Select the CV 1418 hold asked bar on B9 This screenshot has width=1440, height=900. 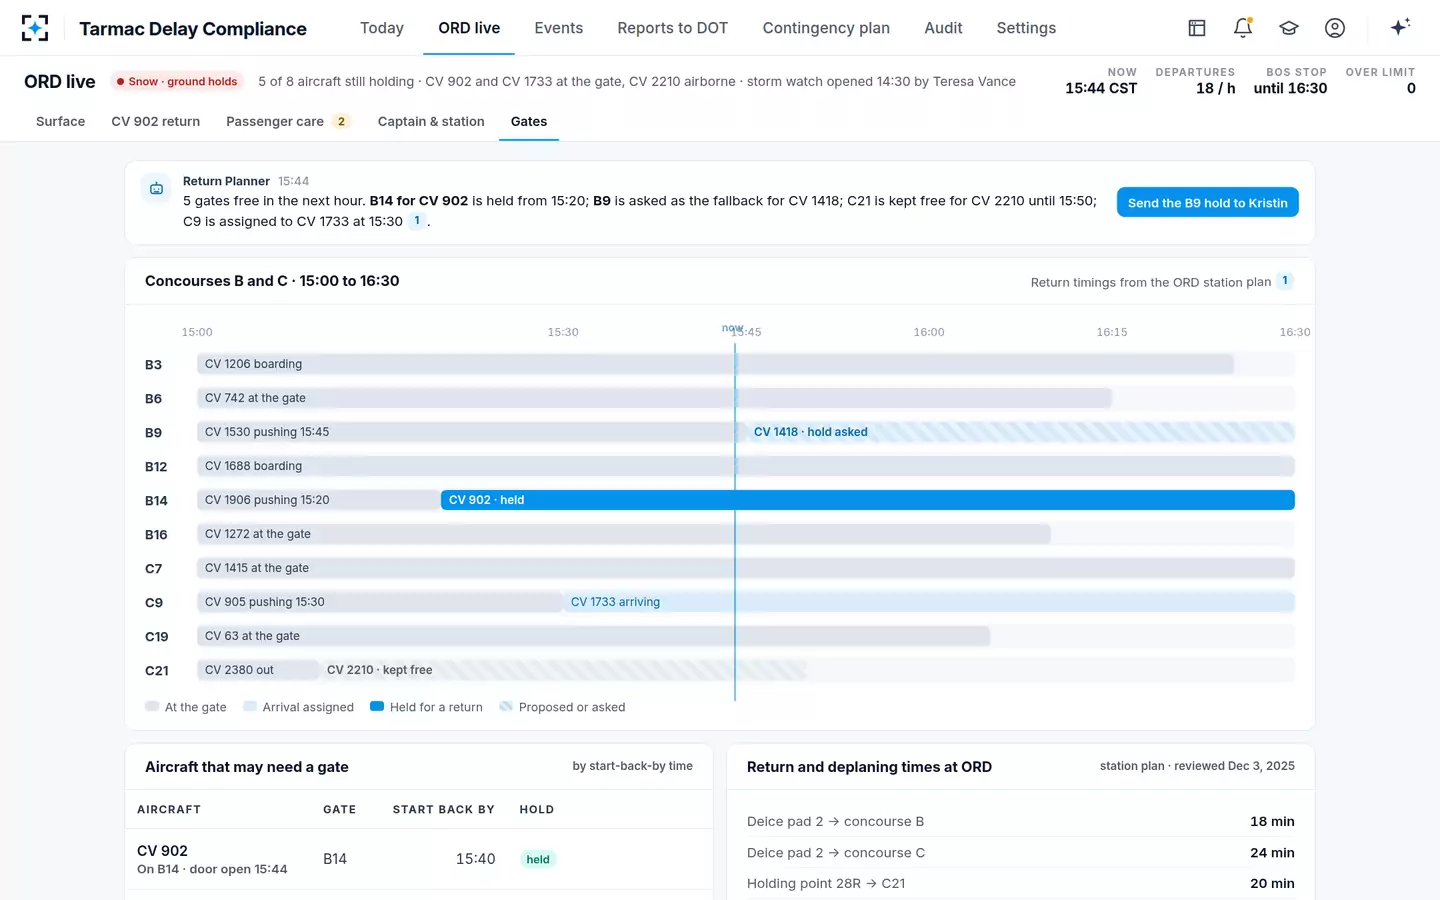1015,432
